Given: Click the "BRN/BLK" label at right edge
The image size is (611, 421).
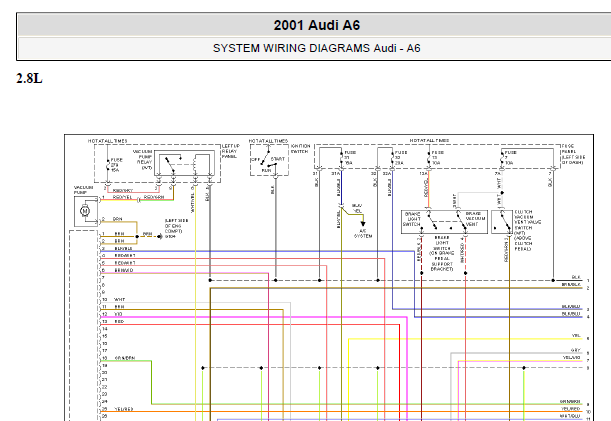Looking at the screenshot, I should [x=571, y=285].
